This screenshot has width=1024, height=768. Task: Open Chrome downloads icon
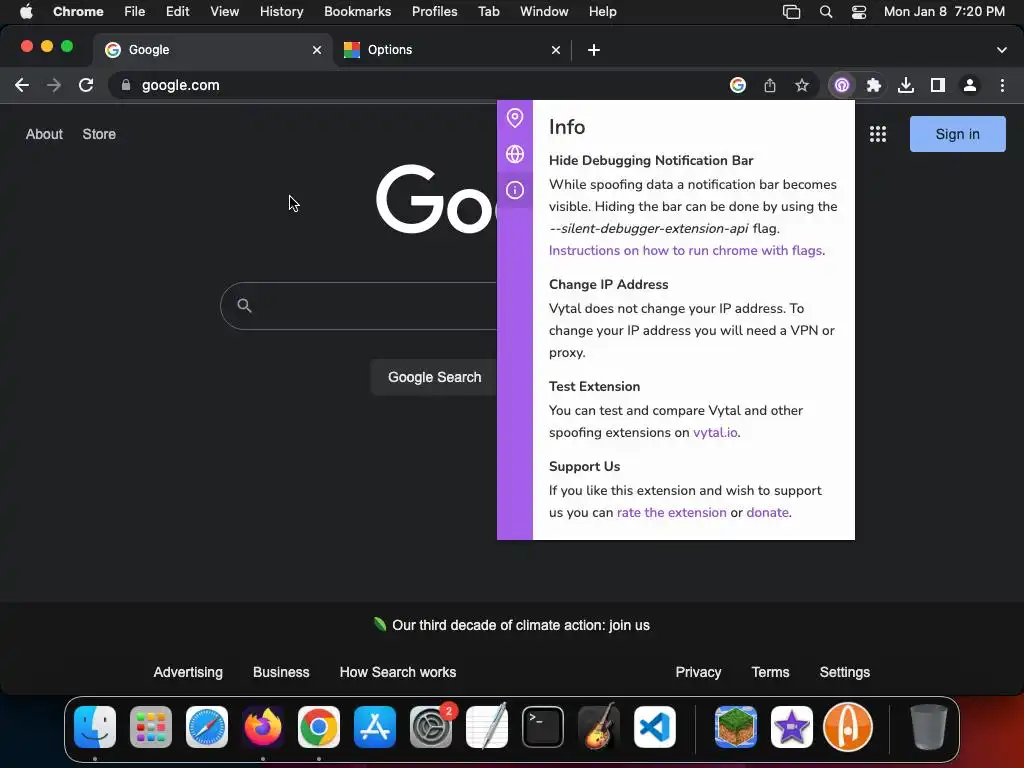(x=906, y=85)
